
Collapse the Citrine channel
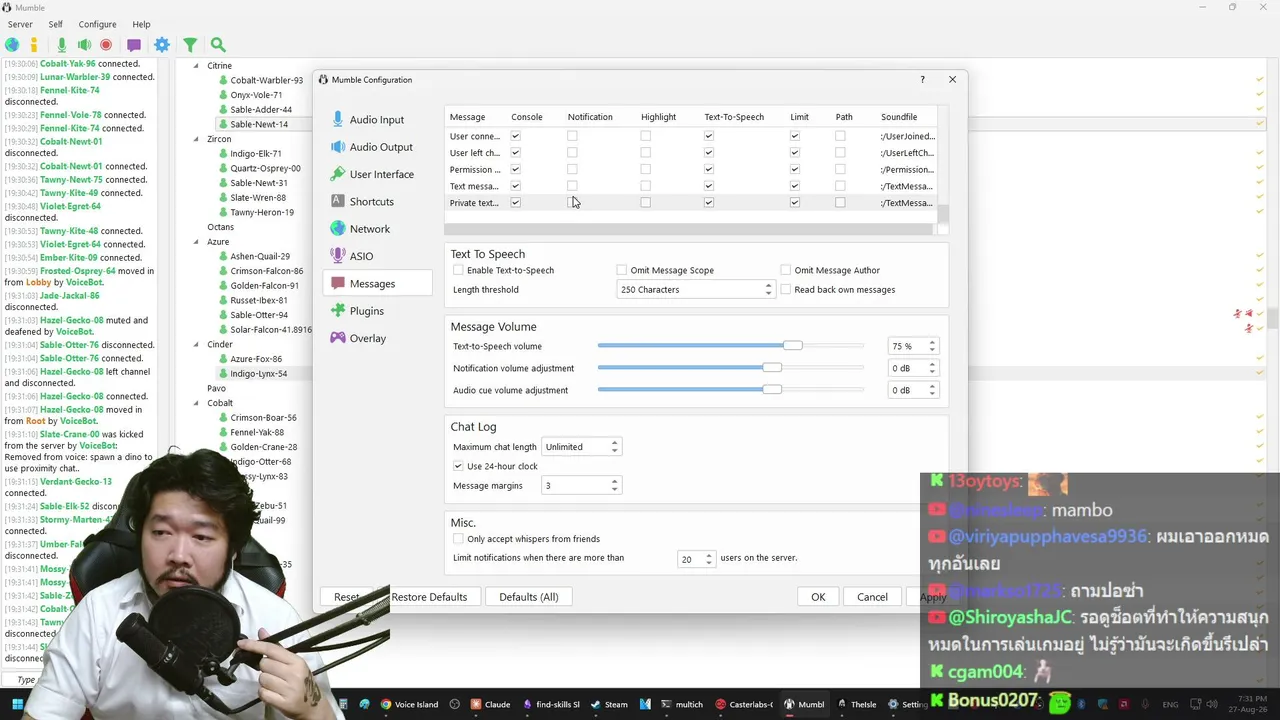(x=196, y=66)
